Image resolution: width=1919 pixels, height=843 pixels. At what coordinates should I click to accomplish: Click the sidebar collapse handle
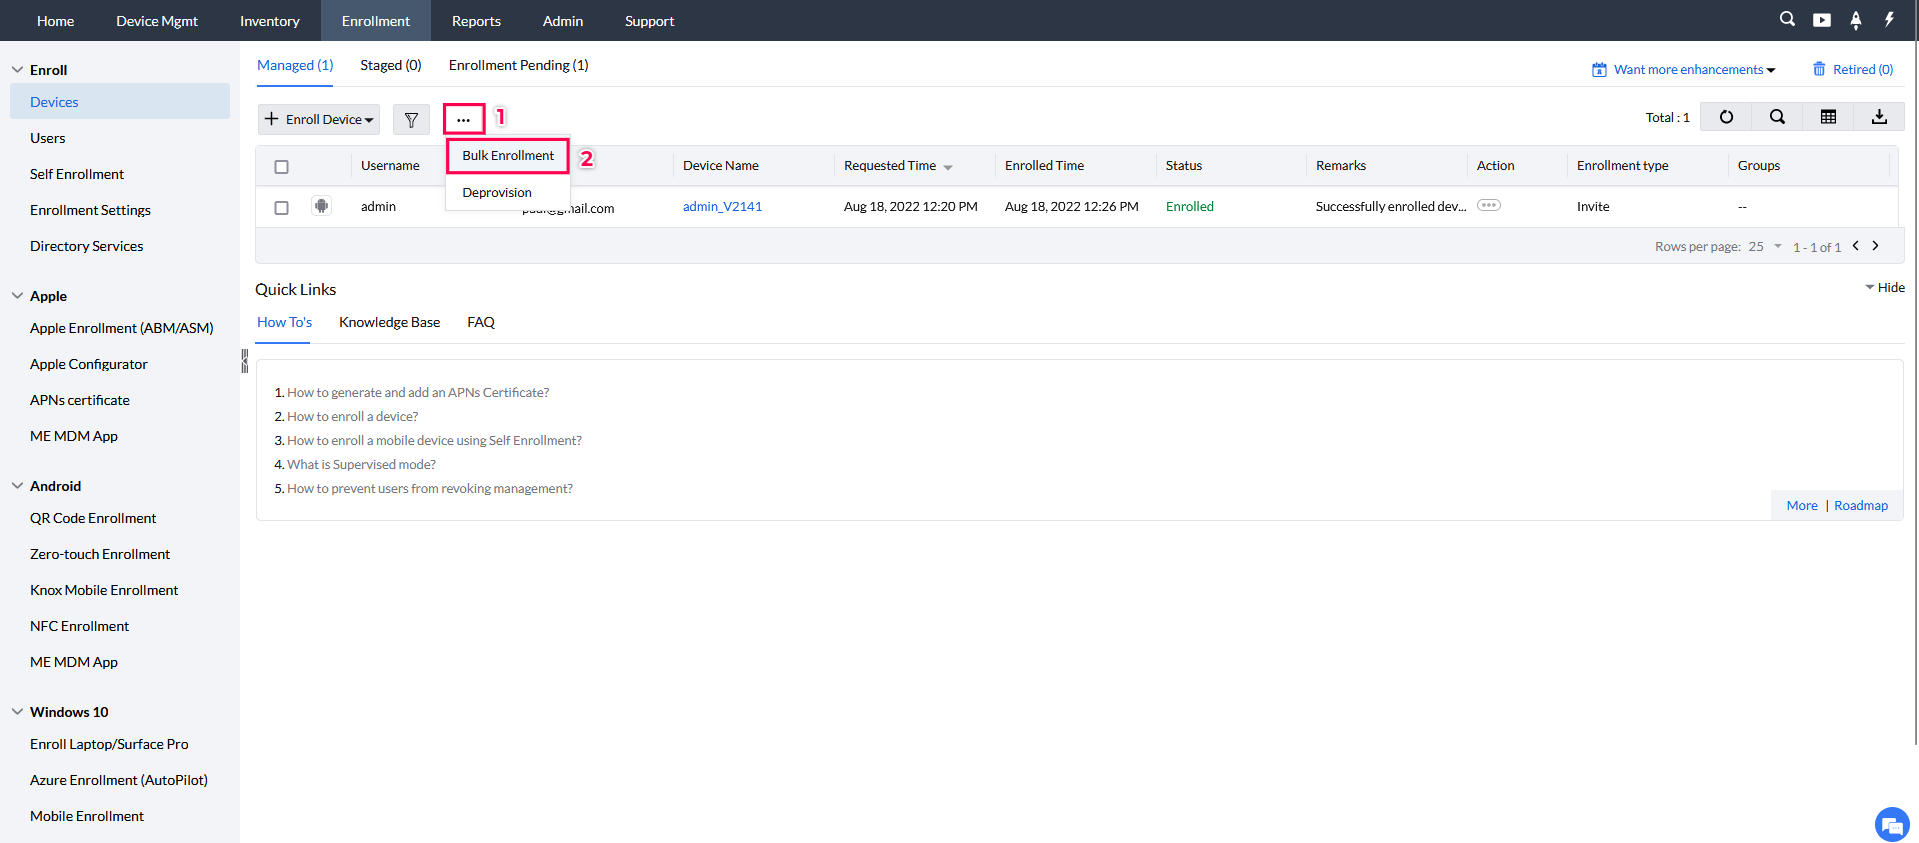coord(244,361)
